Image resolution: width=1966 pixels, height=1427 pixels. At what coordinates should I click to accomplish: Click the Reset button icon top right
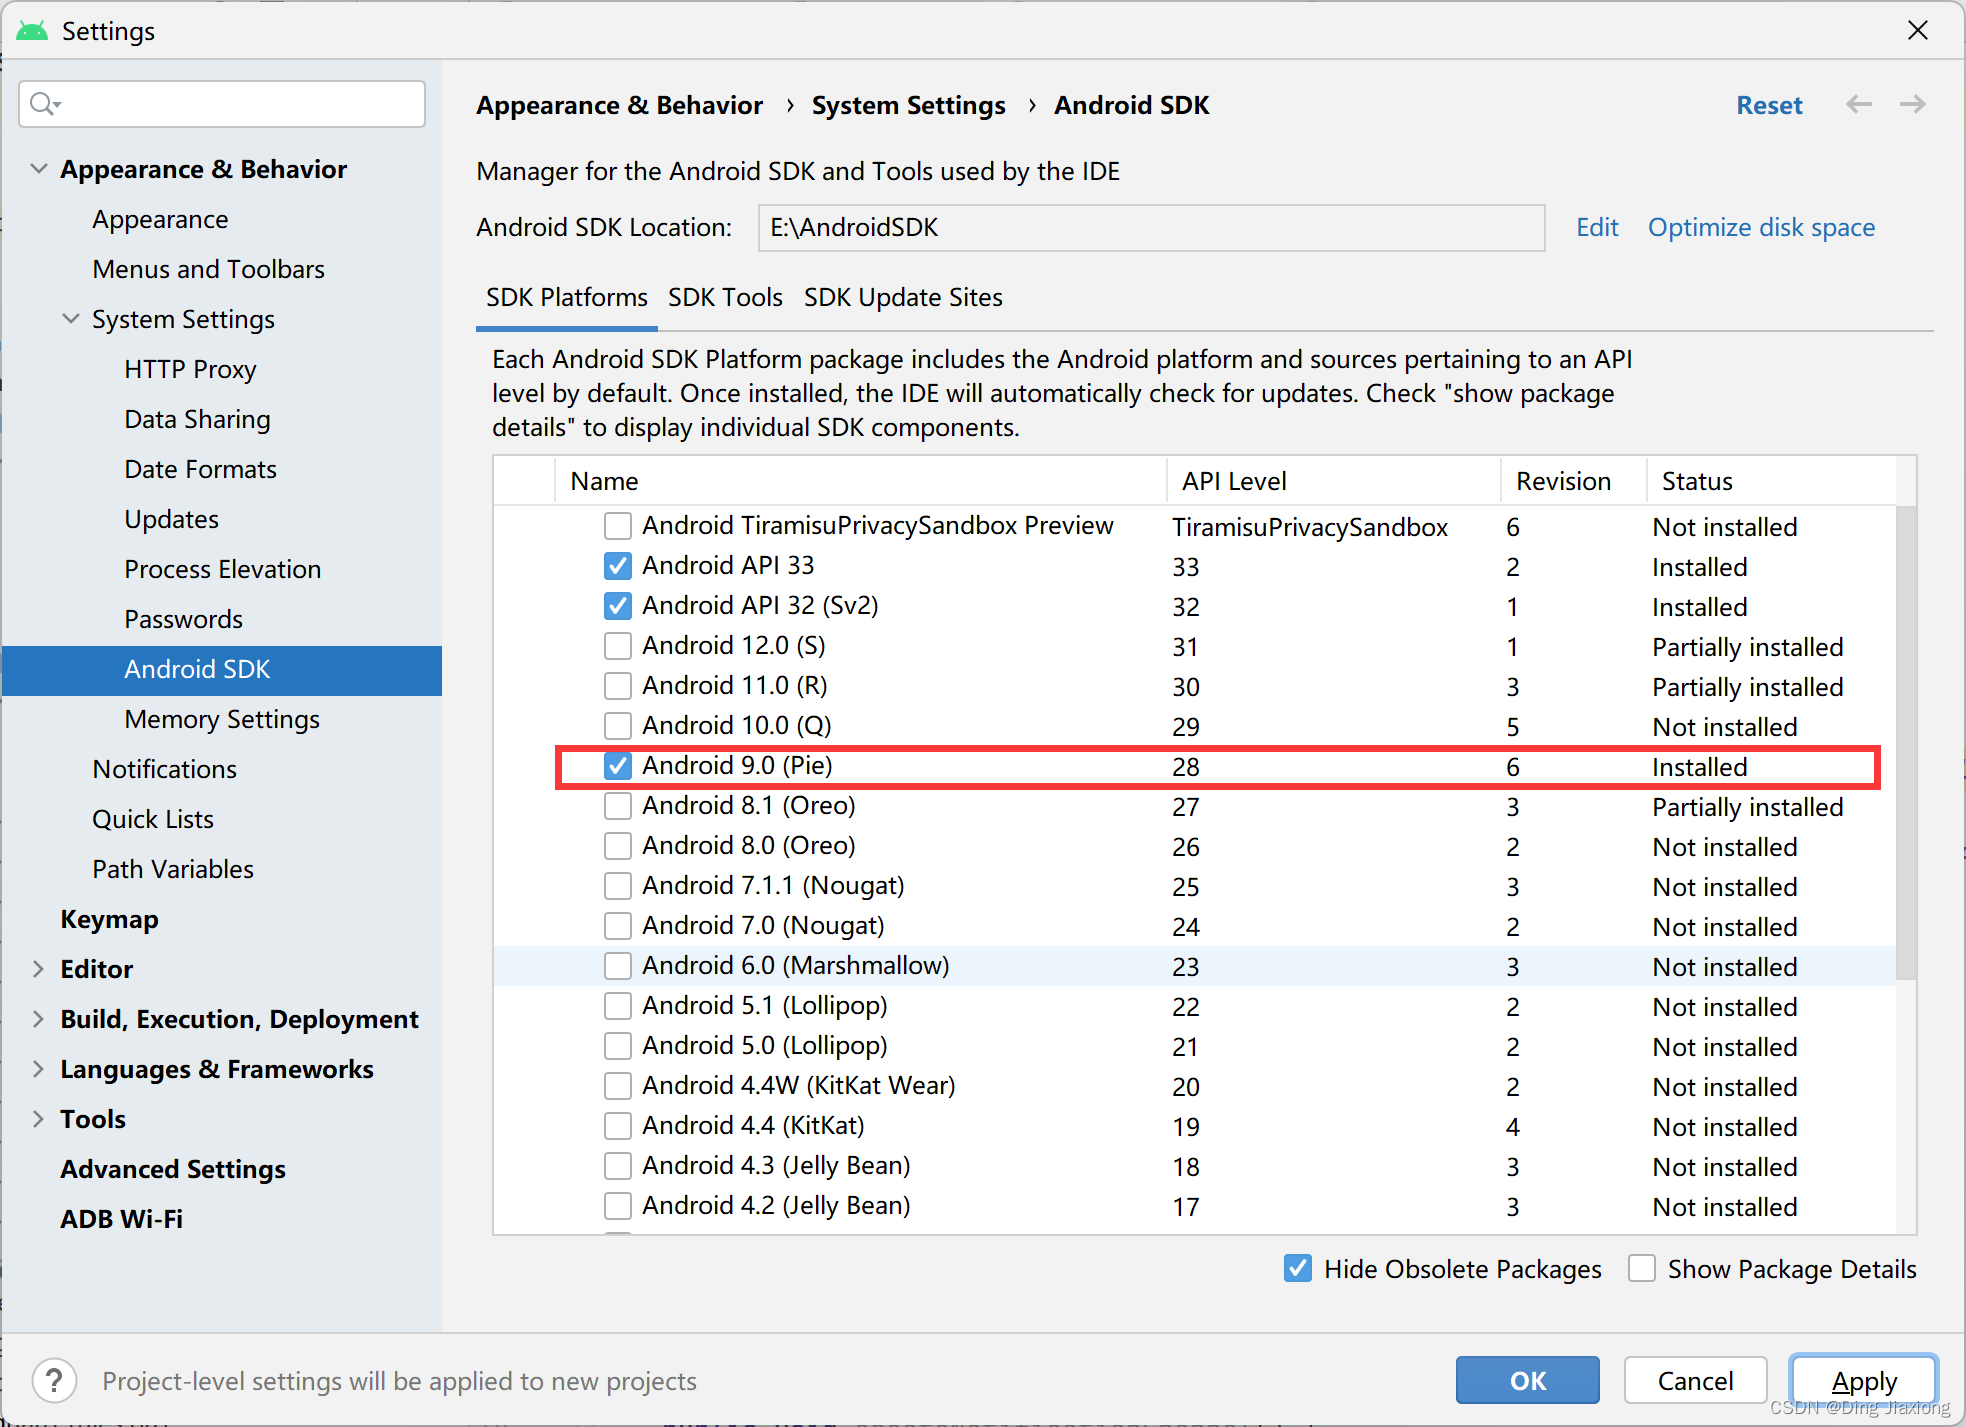click(x=1769, y=104)
